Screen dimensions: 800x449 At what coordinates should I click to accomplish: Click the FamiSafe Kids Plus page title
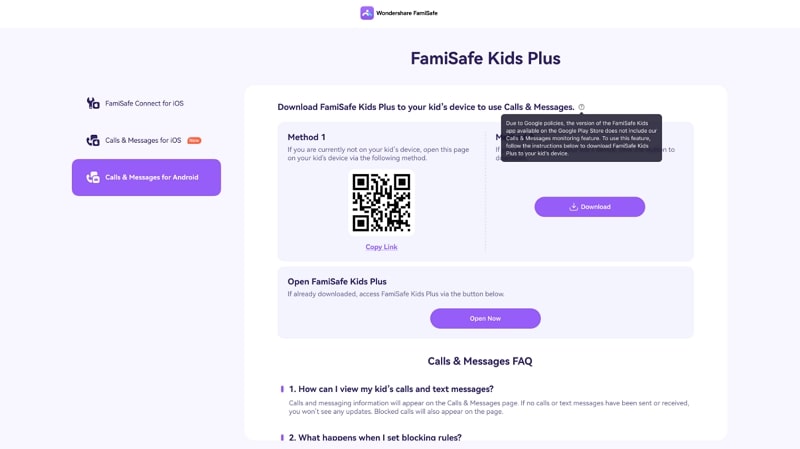click(485, 58)
